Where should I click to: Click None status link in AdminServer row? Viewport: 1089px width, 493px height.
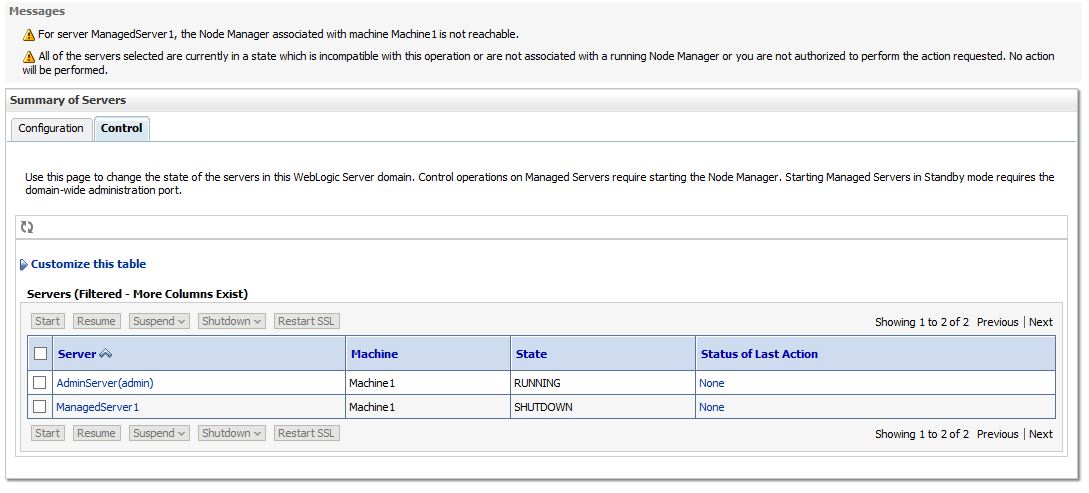(712, 383)
